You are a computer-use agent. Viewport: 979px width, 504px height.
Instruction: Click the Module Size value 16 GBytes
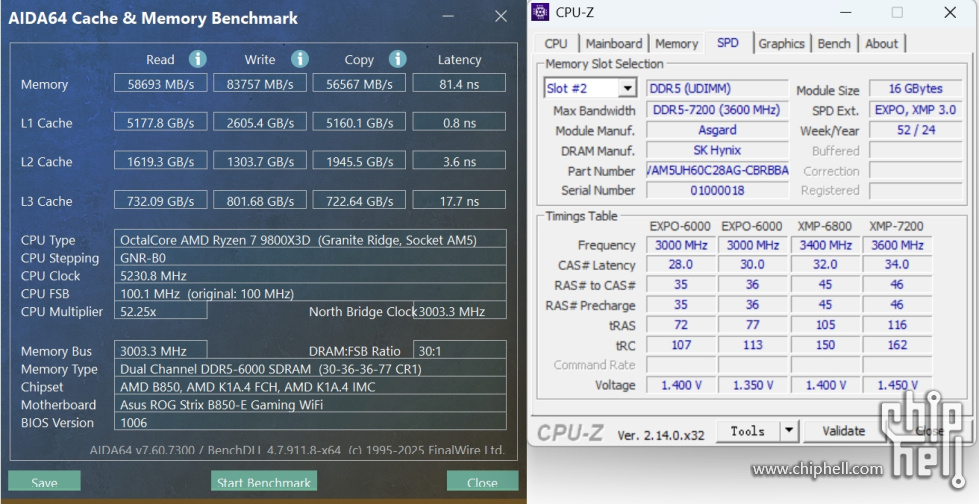pyautogui.click(x=915, y=88)
